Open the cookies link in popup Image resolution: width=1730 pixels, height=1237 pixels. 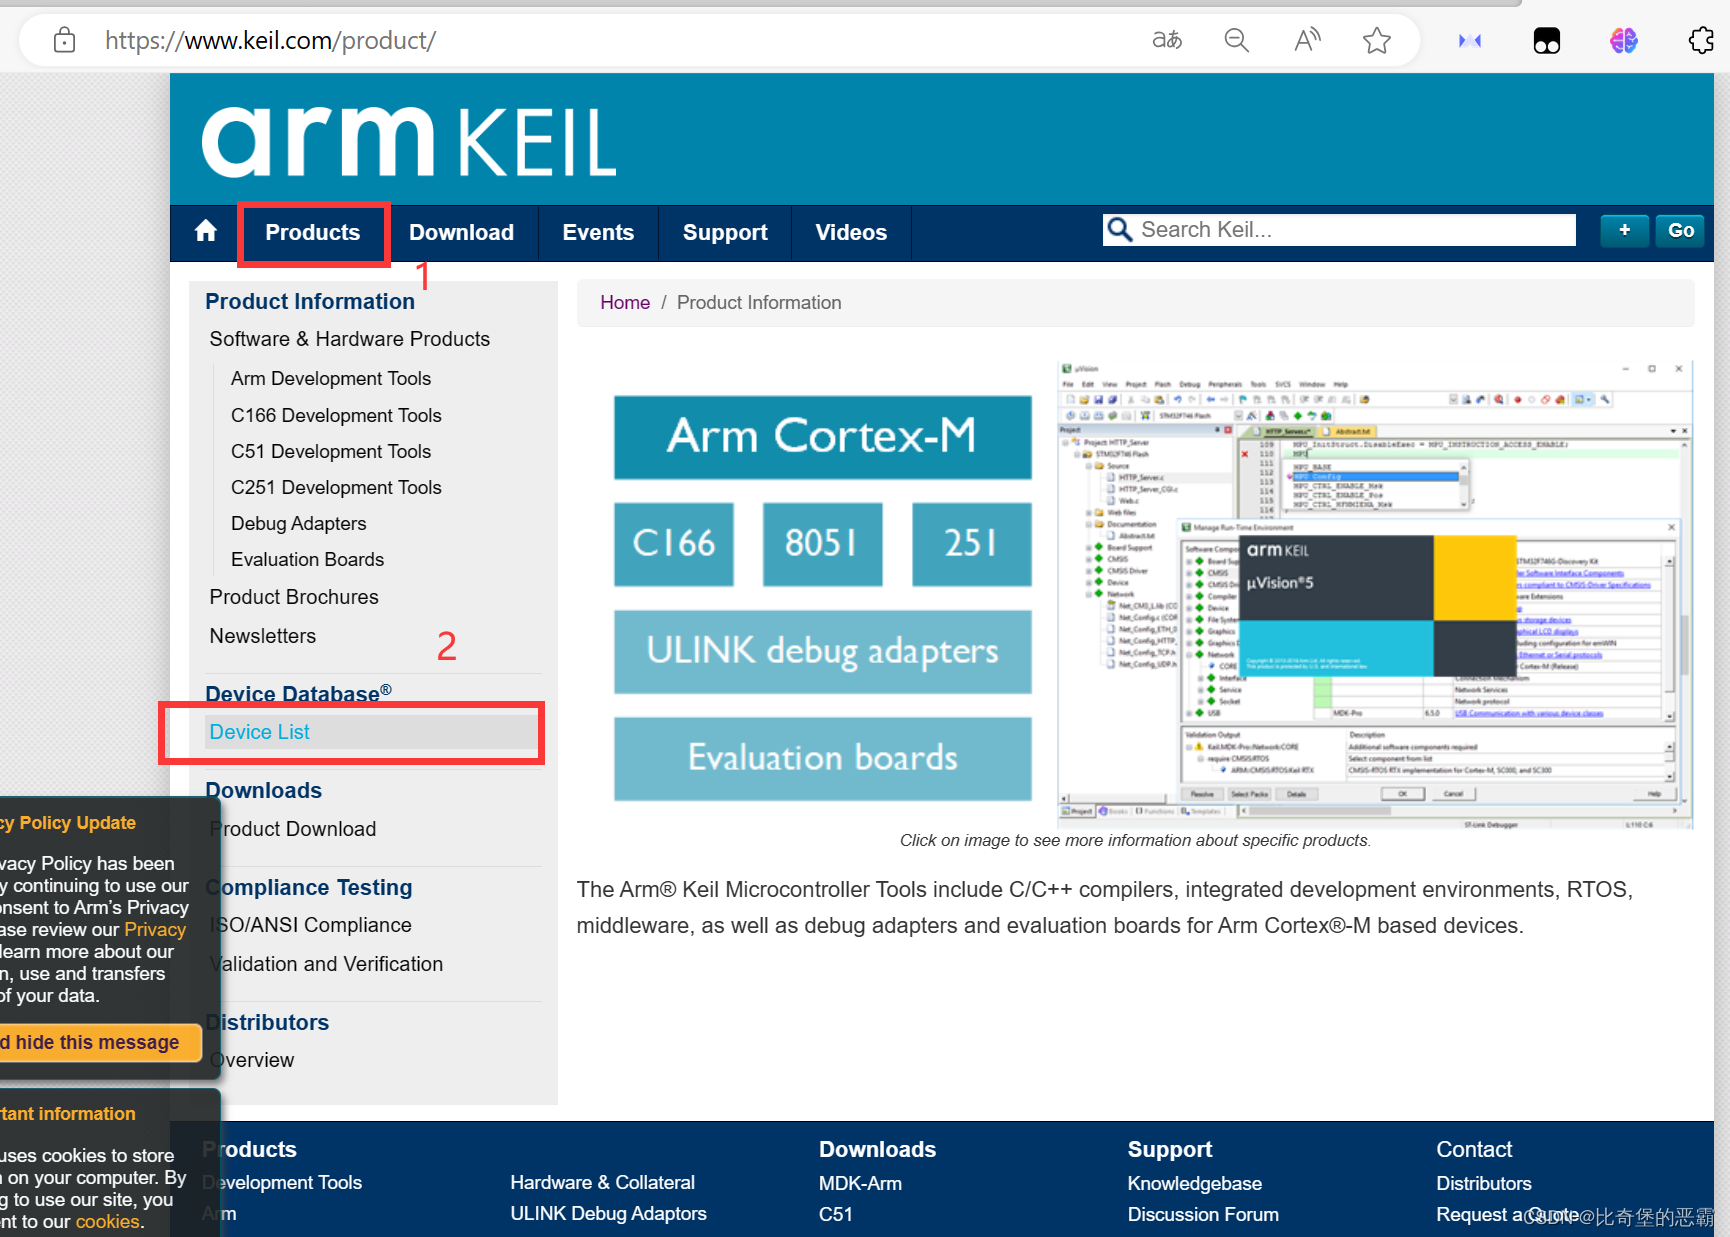108,1221
